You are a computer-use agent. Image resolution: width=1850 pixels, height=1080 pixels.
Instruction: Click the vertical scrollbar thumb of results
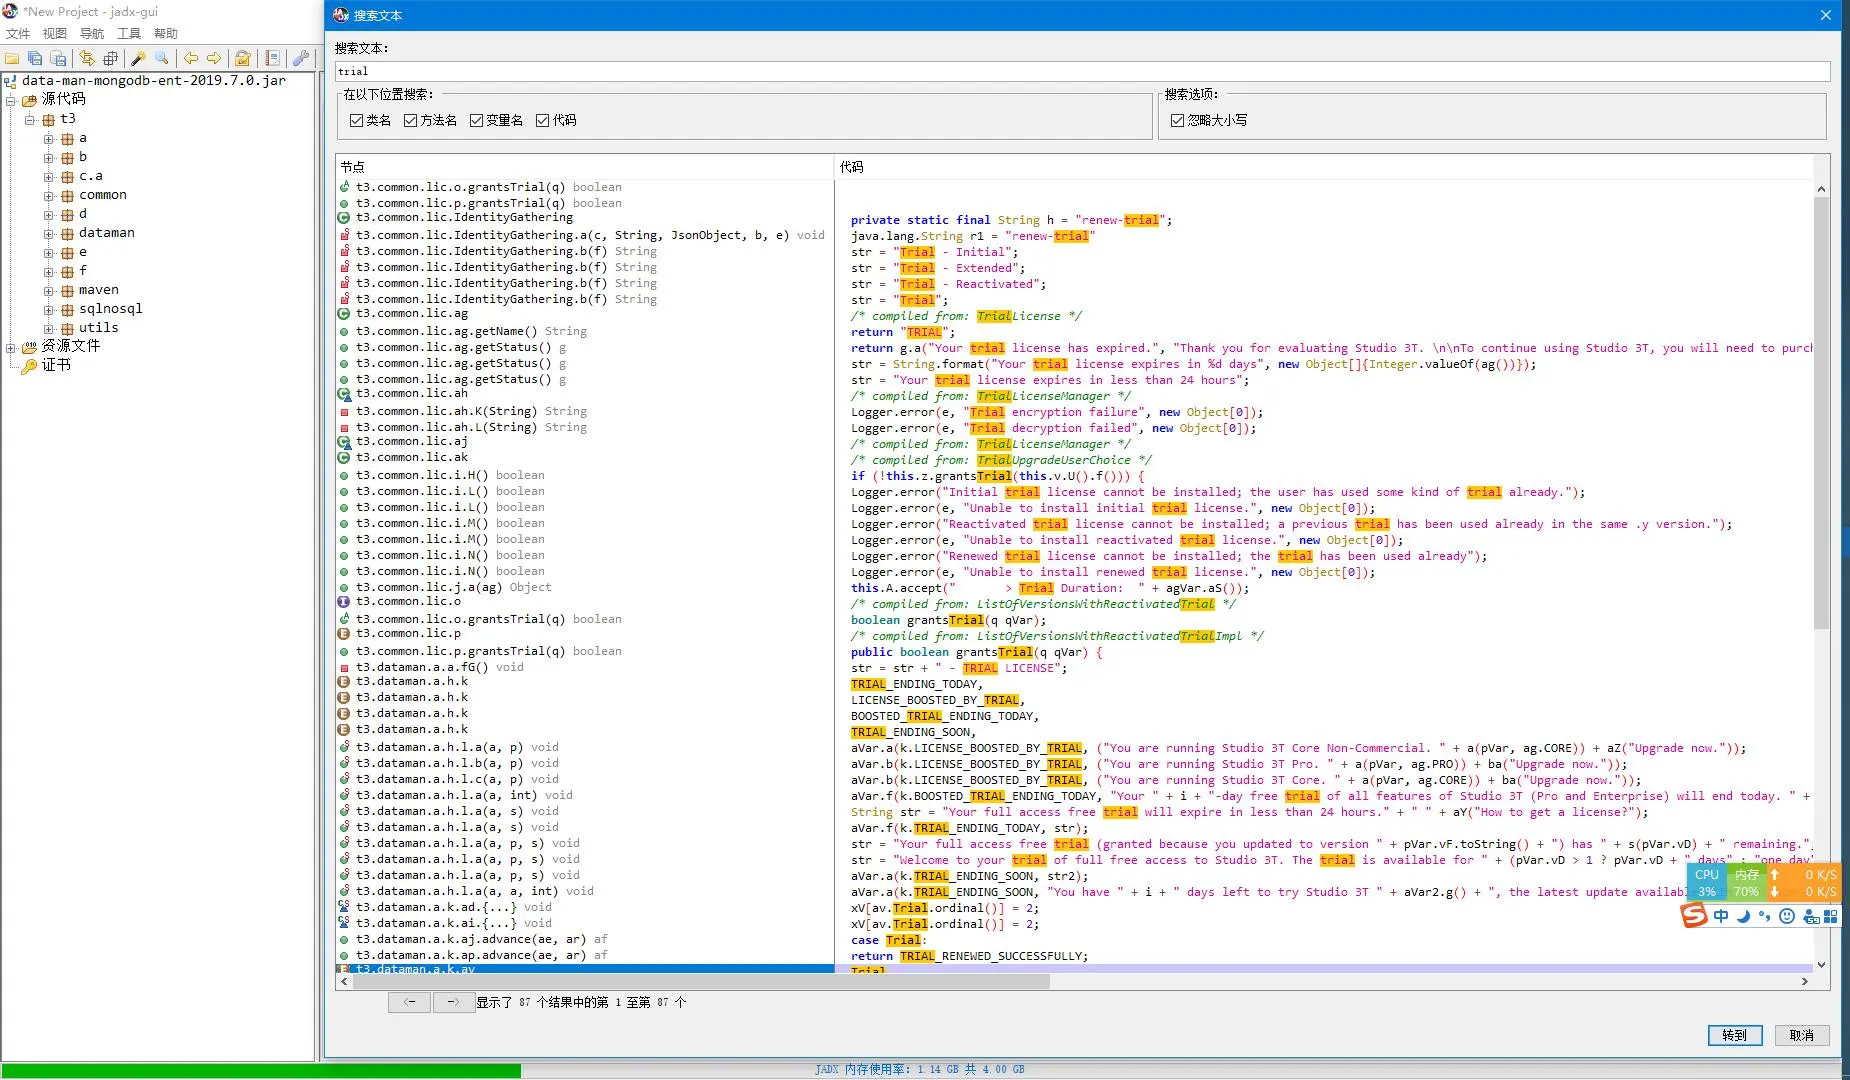pos(1821,413)
